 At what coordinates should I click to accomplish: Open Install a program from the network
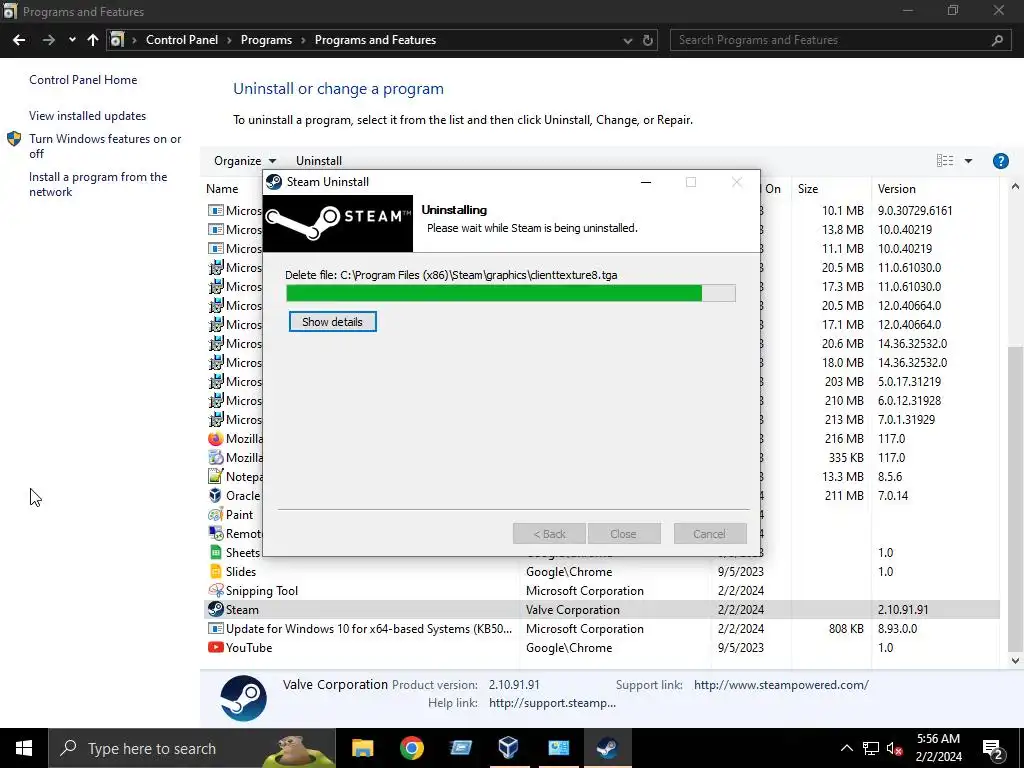pos(98,184)
